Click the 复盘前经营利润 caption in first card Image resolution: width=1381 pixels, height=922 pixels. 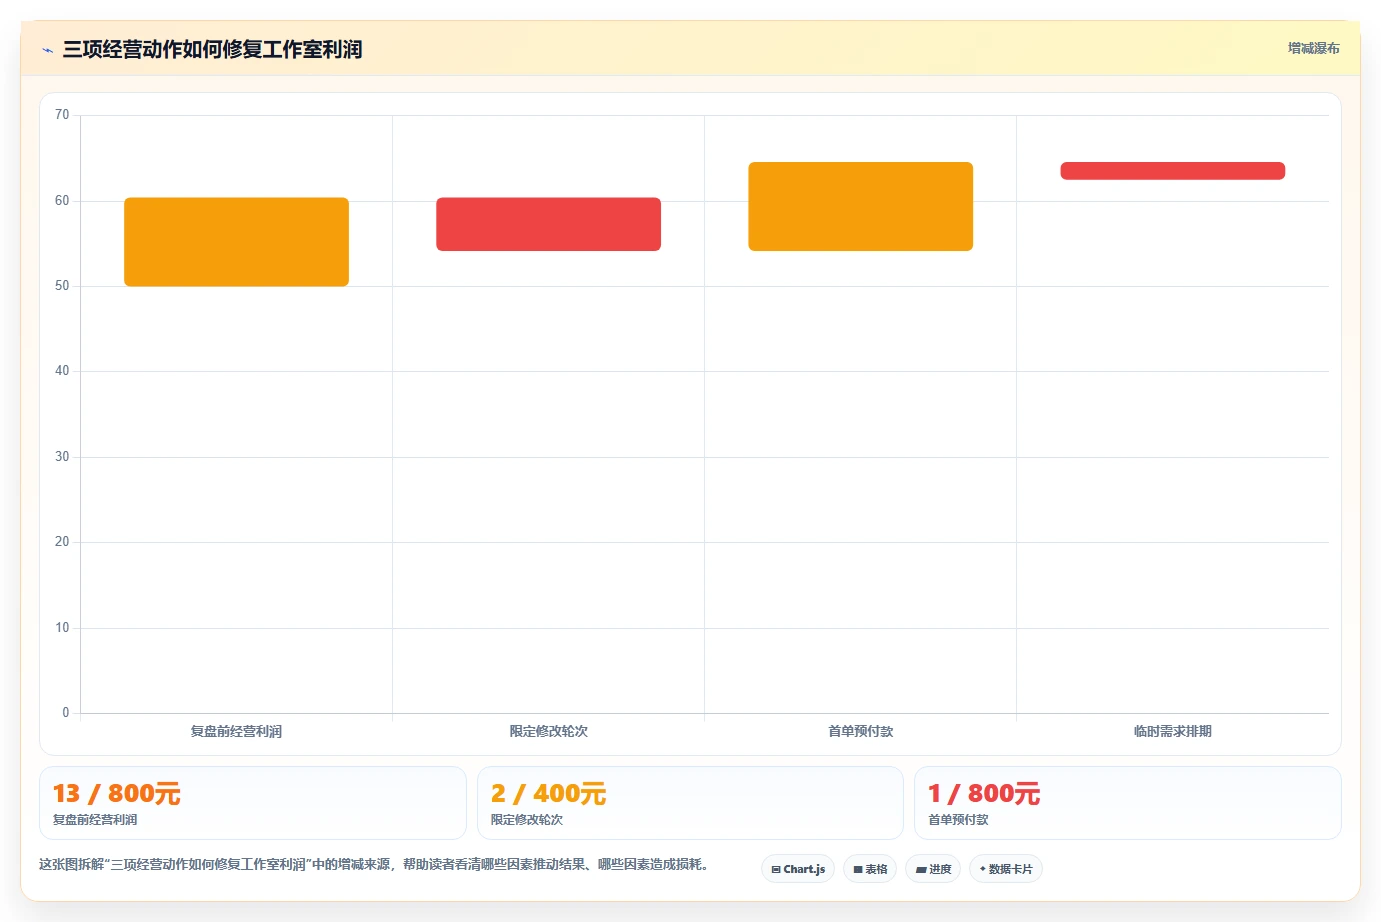(95, 819)
